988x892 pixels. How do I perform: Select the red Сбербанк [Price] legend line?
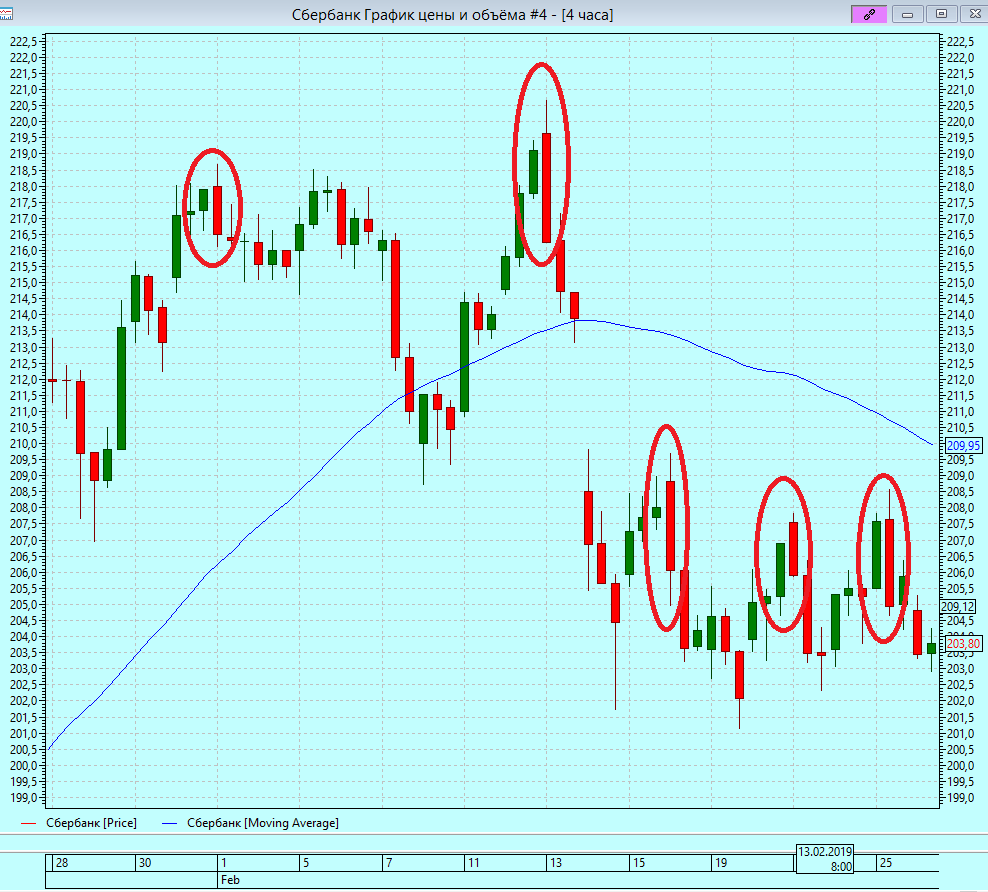tap(28, 823)
